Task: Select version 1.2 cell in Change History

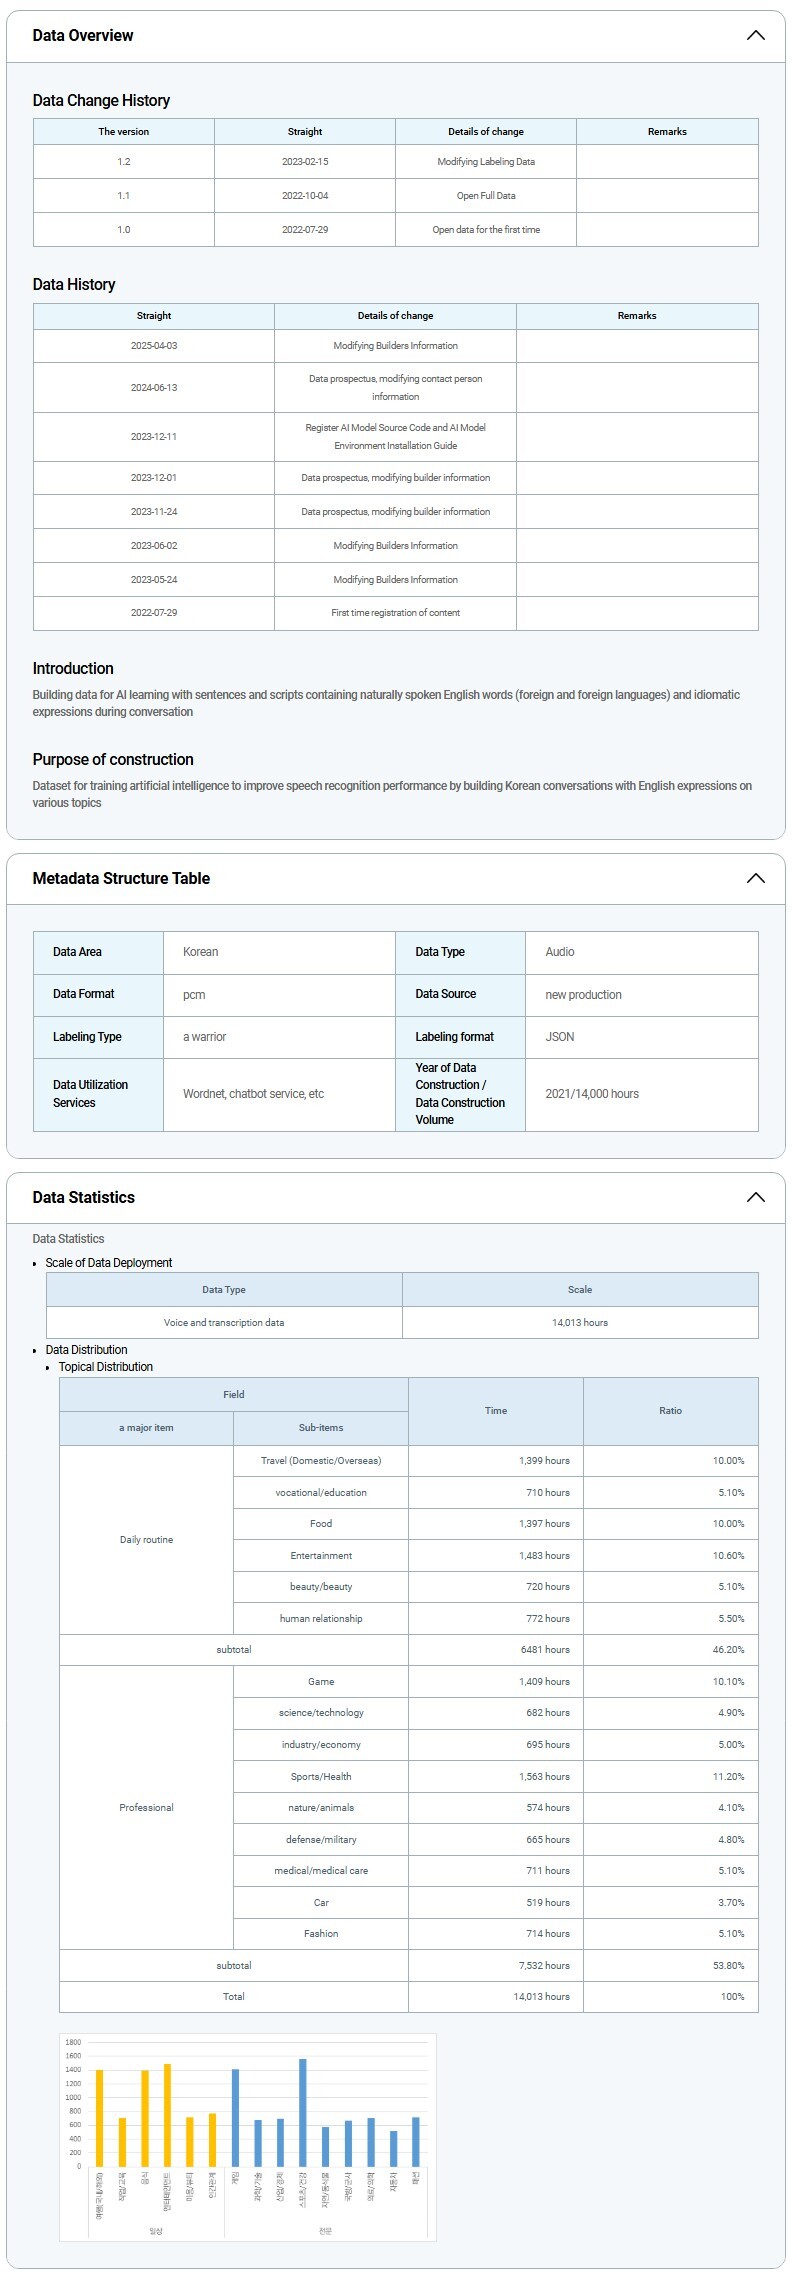Action: click(x=124, y=162)
